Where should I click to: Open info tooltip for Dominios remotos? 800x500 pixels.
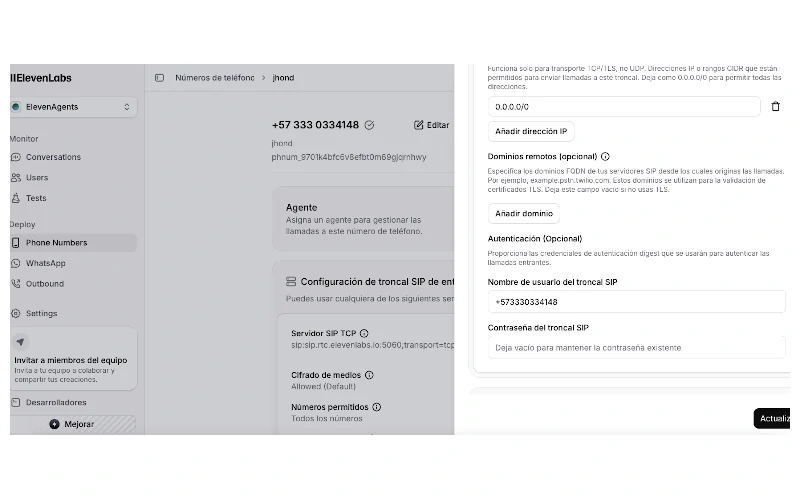pos(605,157)
